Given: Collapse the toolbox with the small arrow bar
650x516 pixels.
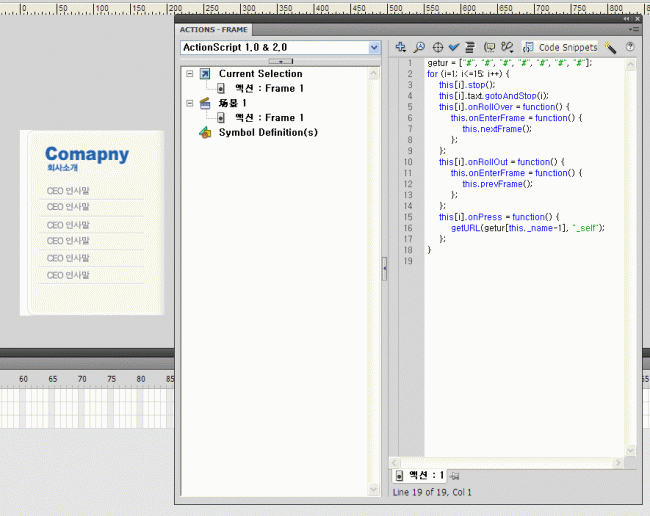Looking at the screenshot, I should (280, 61).
